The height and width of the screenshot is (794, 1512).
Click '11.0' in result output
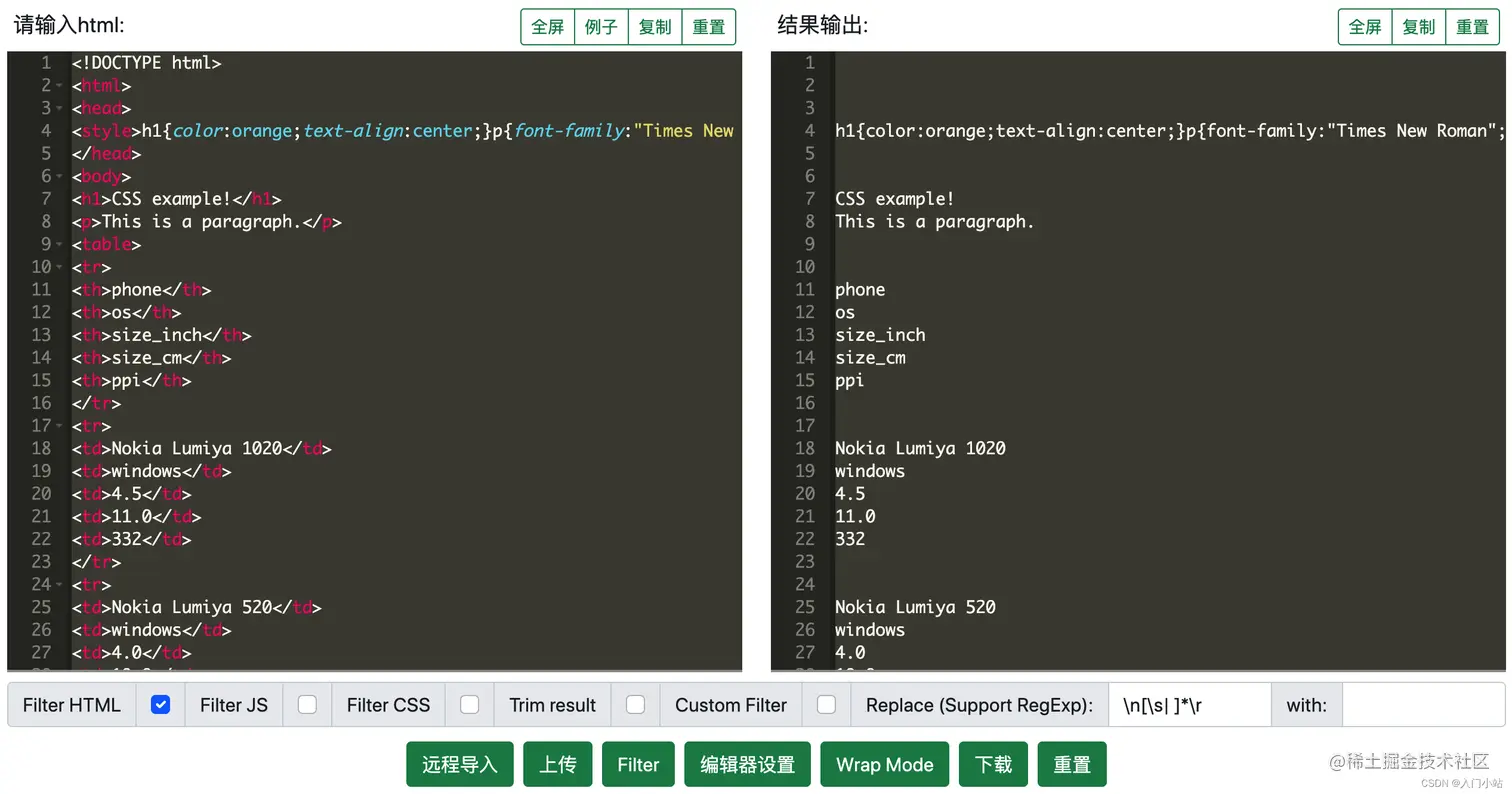click(x=856, y=516)
